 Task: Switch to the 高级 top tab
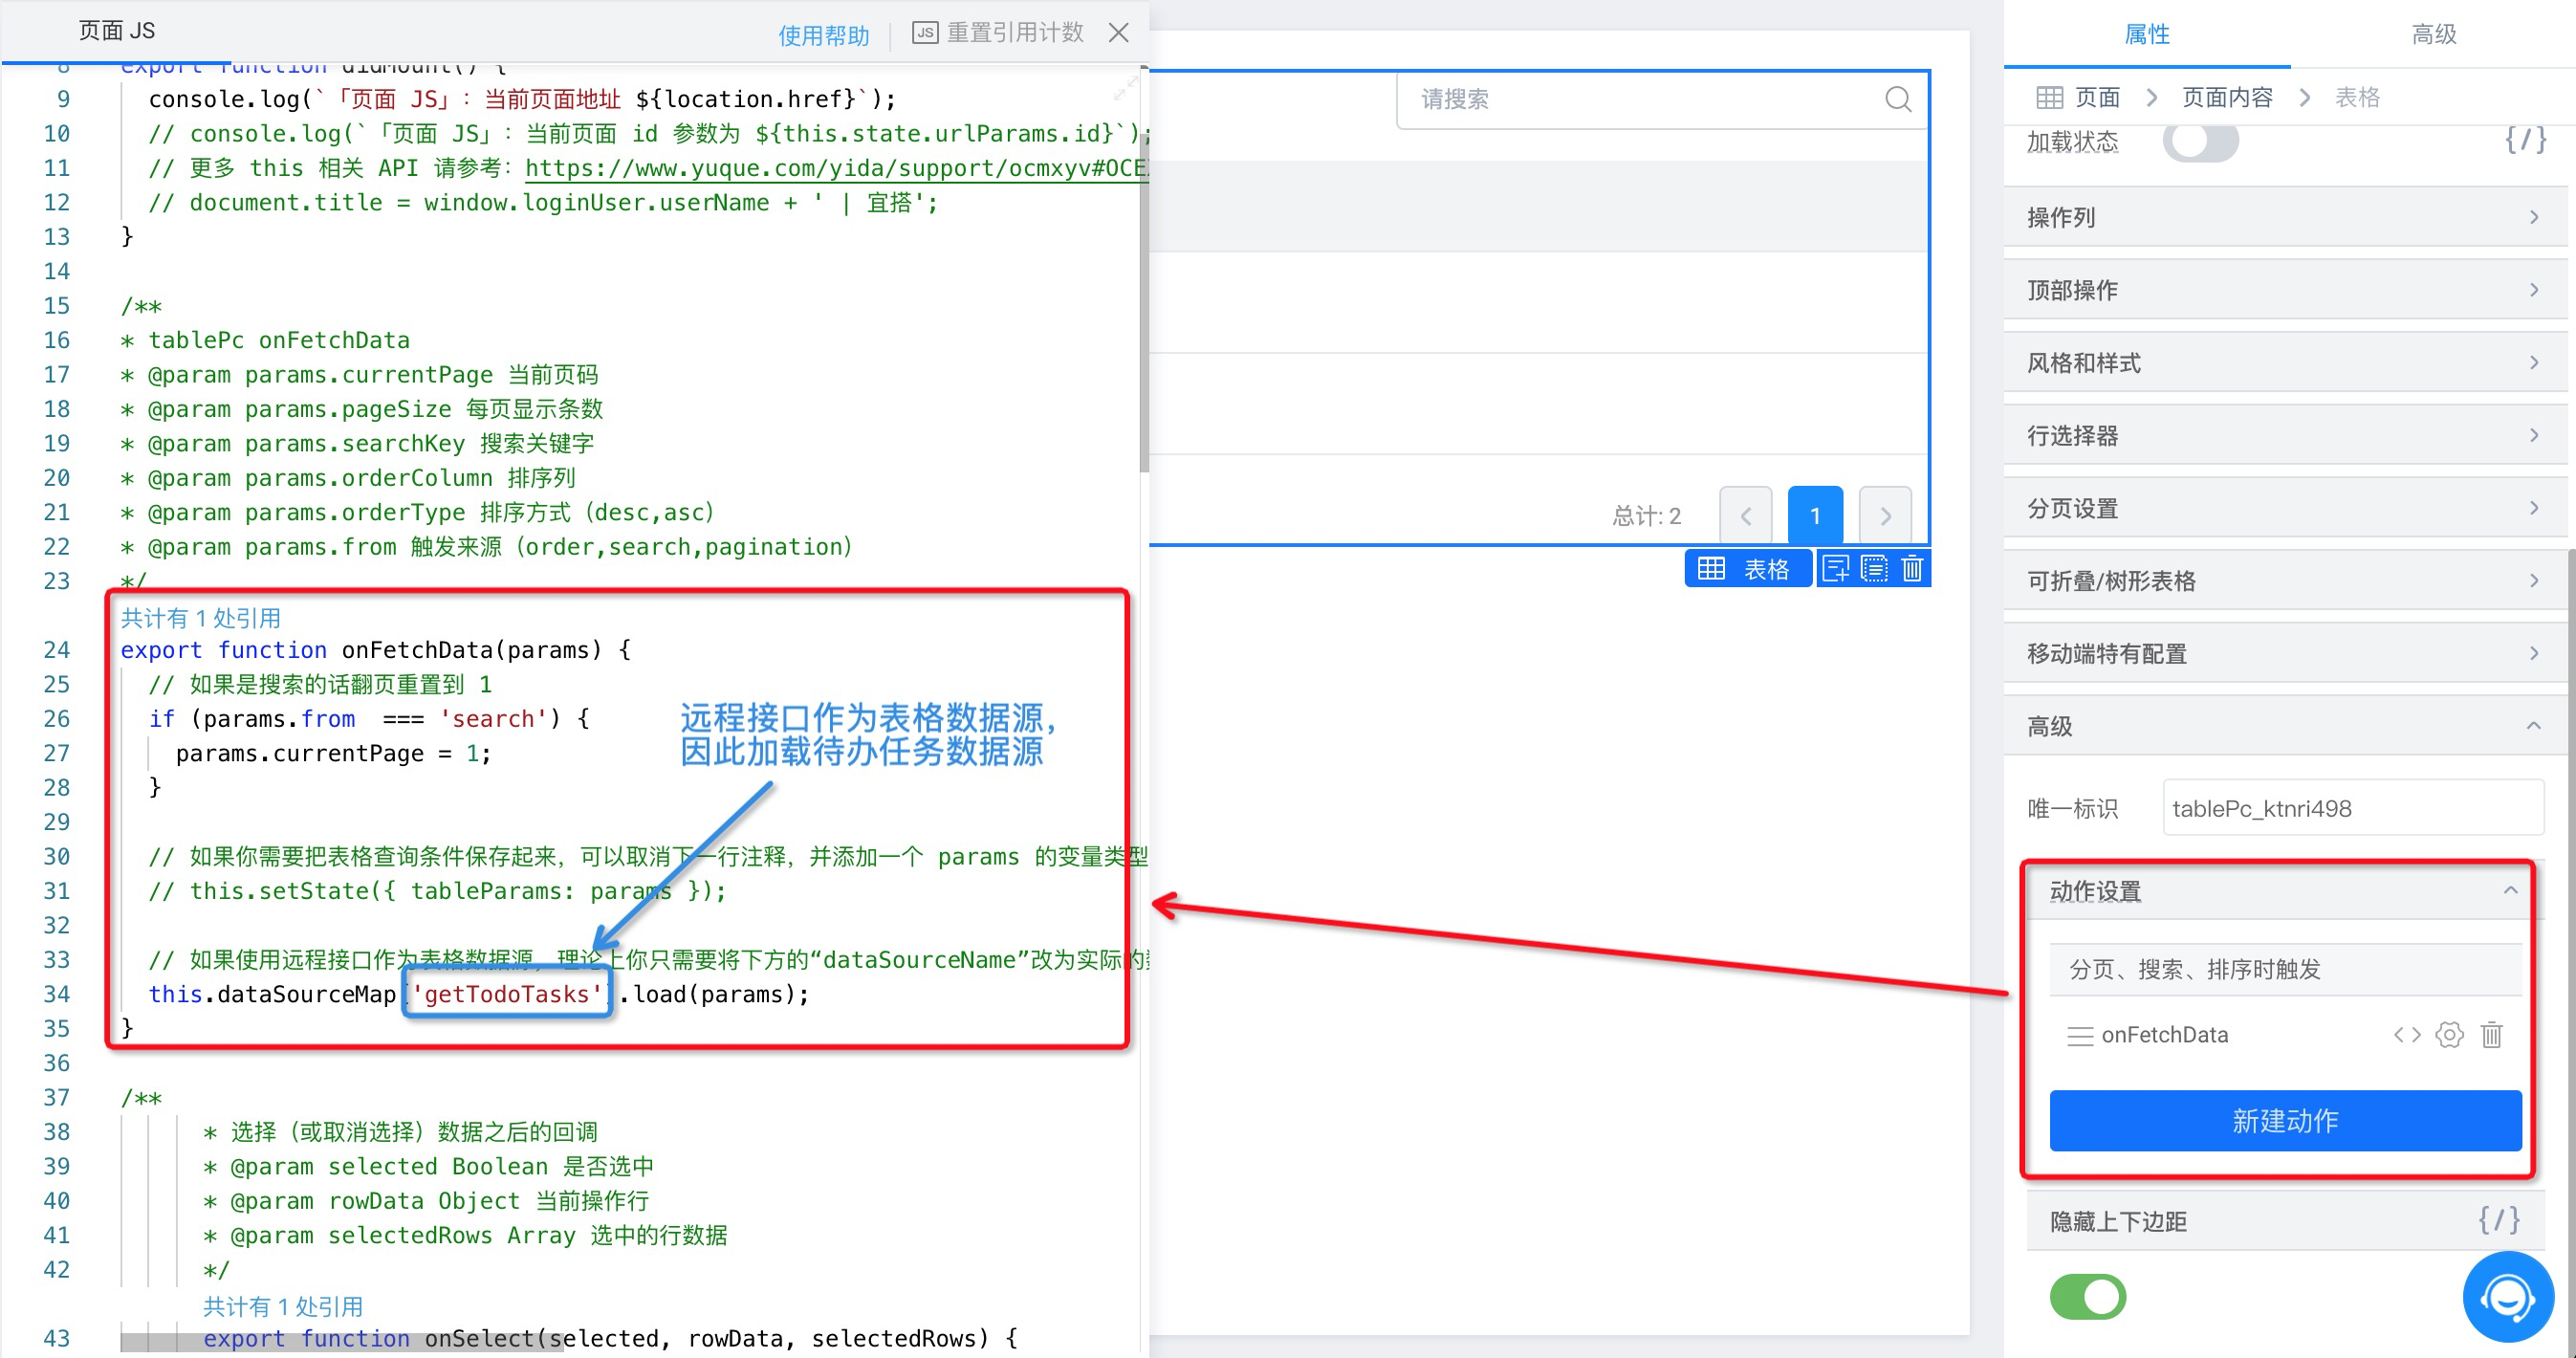2433,34
